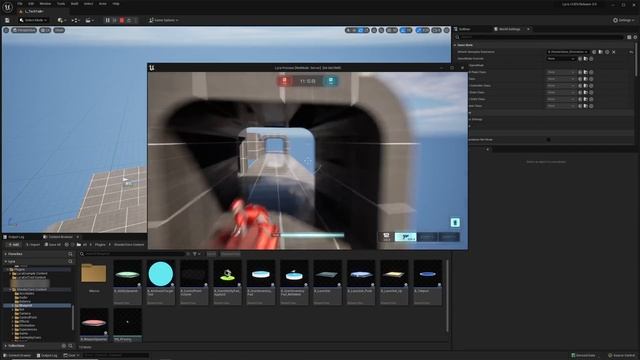Click the red team score HUD icon

pos(284,81)
